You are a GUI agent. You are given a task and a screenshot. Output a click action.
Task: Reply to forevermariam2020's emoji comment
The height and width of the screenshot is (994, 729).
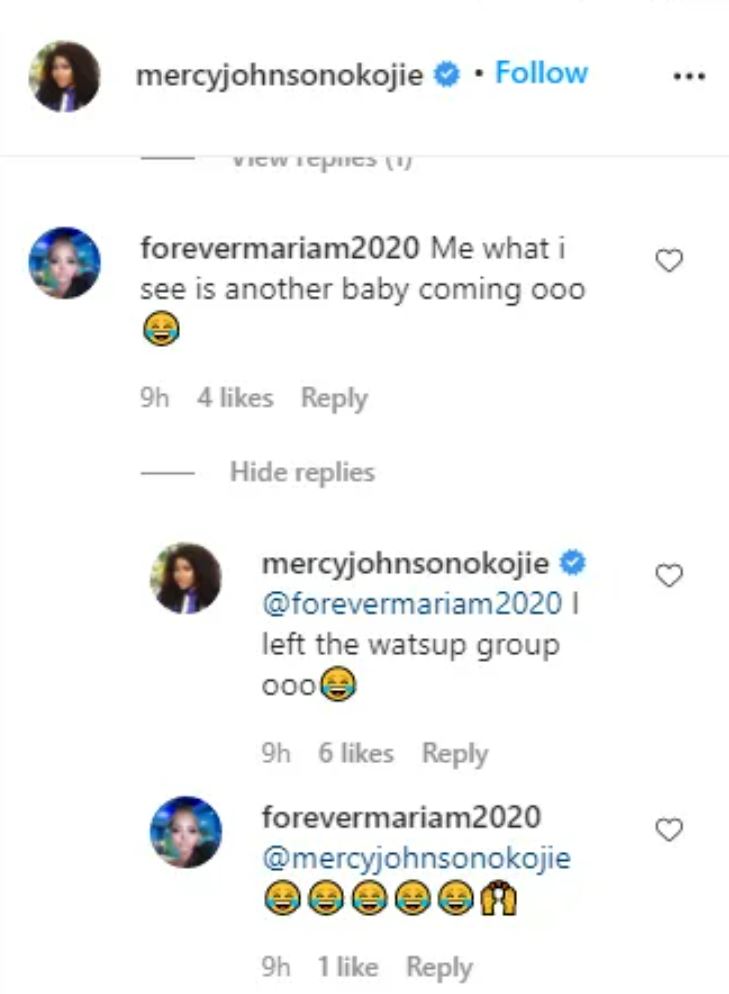pyautogui.click(x=438, y=967)
